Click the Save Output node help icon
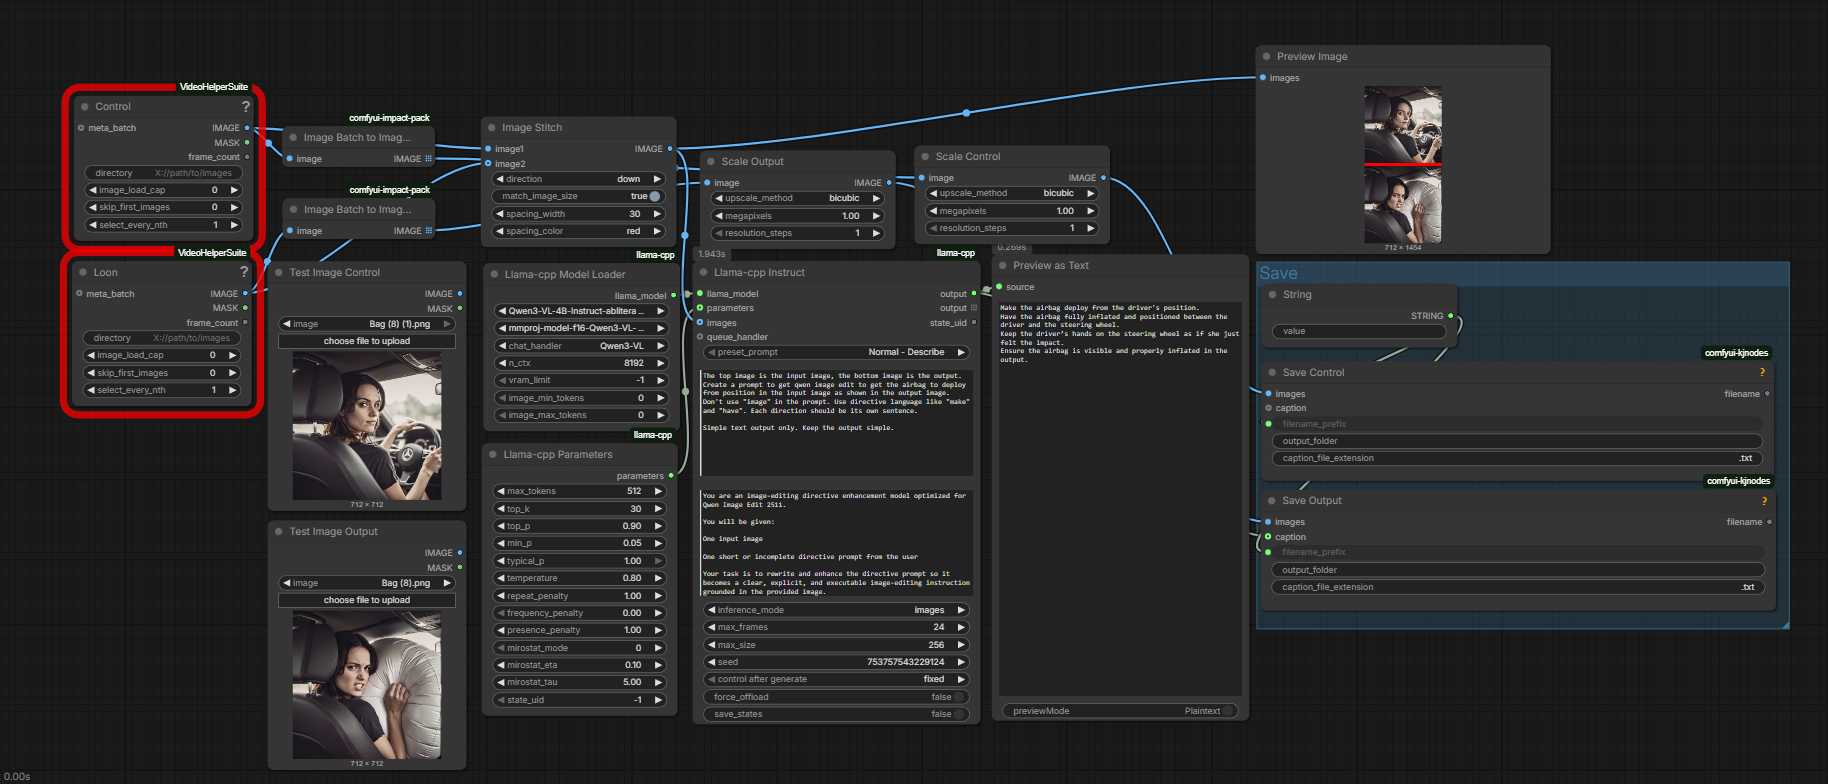The width and height of the screenshot is (1828, 784). click(x=1763, y=501)
